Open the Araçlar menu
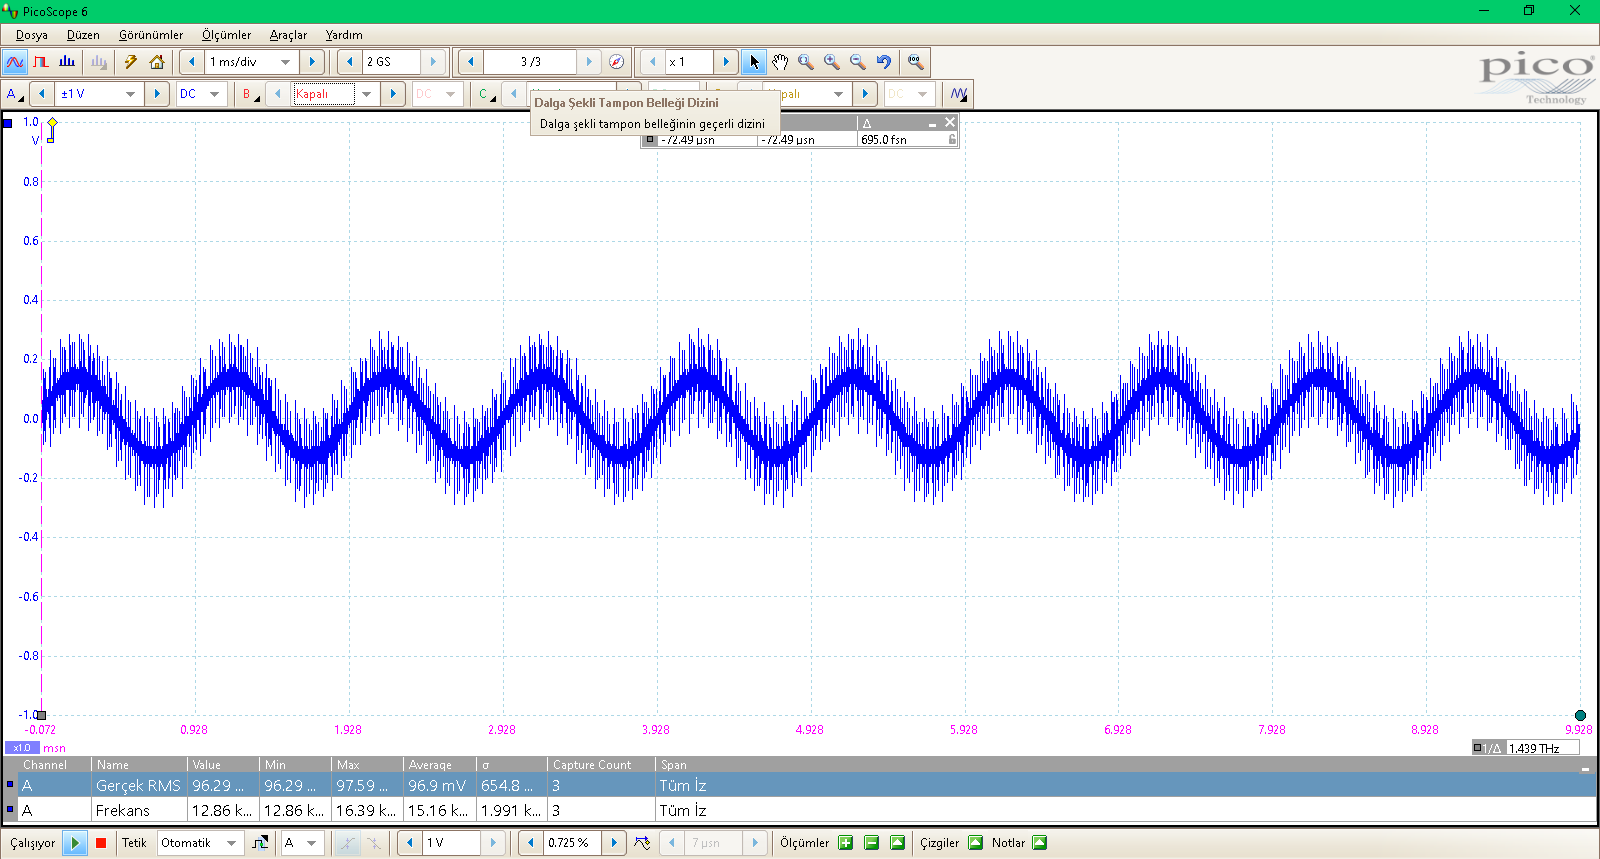 [x=288, y=35]
